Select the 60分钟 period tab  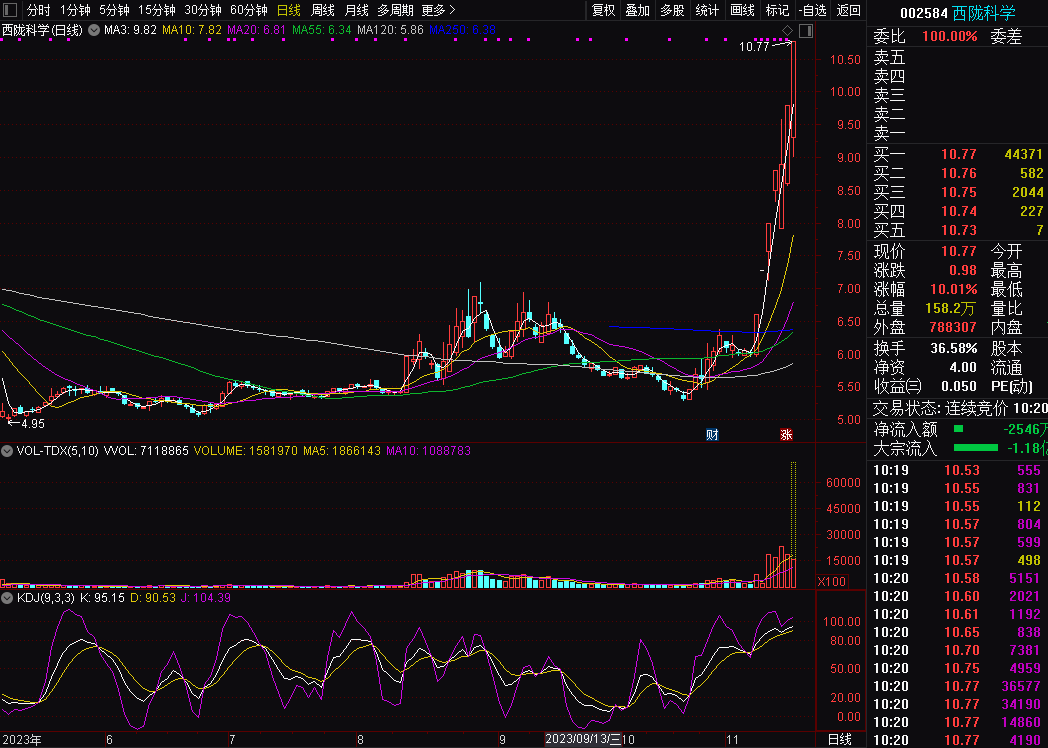[248, 10]
